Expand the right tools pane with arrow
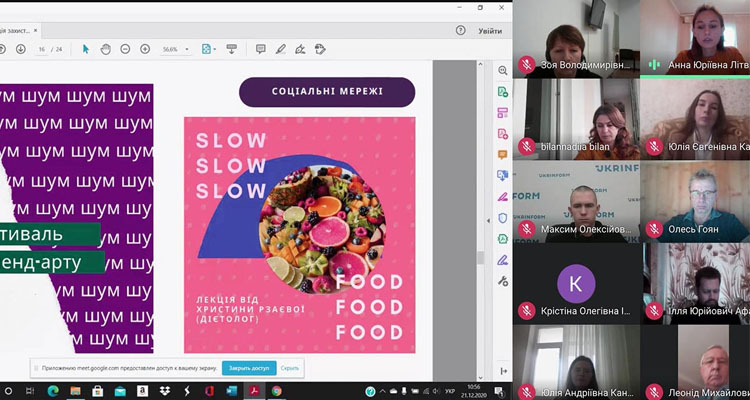The image size is (750, 400). click(x=504, y=371)
